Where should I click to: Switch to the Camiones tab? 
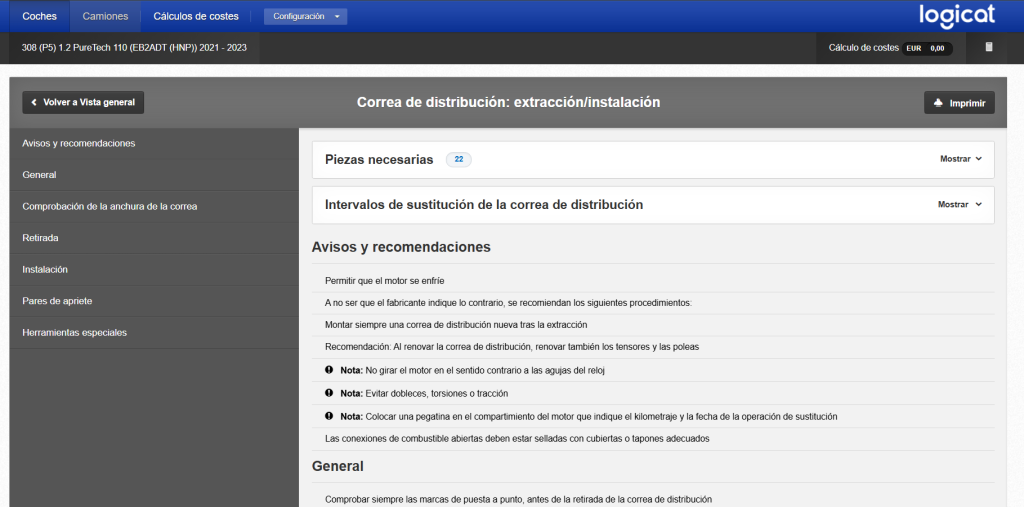[x=105, y=16]
